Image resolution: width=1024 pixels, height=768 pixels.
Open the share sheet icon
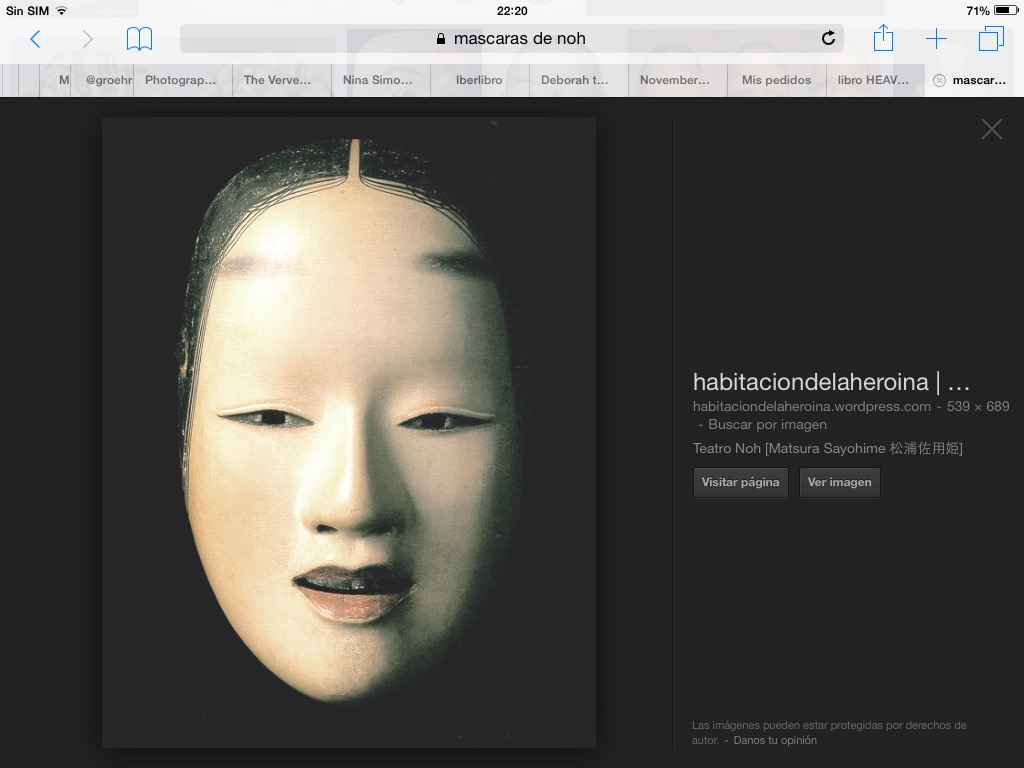[x=883, y=38]
